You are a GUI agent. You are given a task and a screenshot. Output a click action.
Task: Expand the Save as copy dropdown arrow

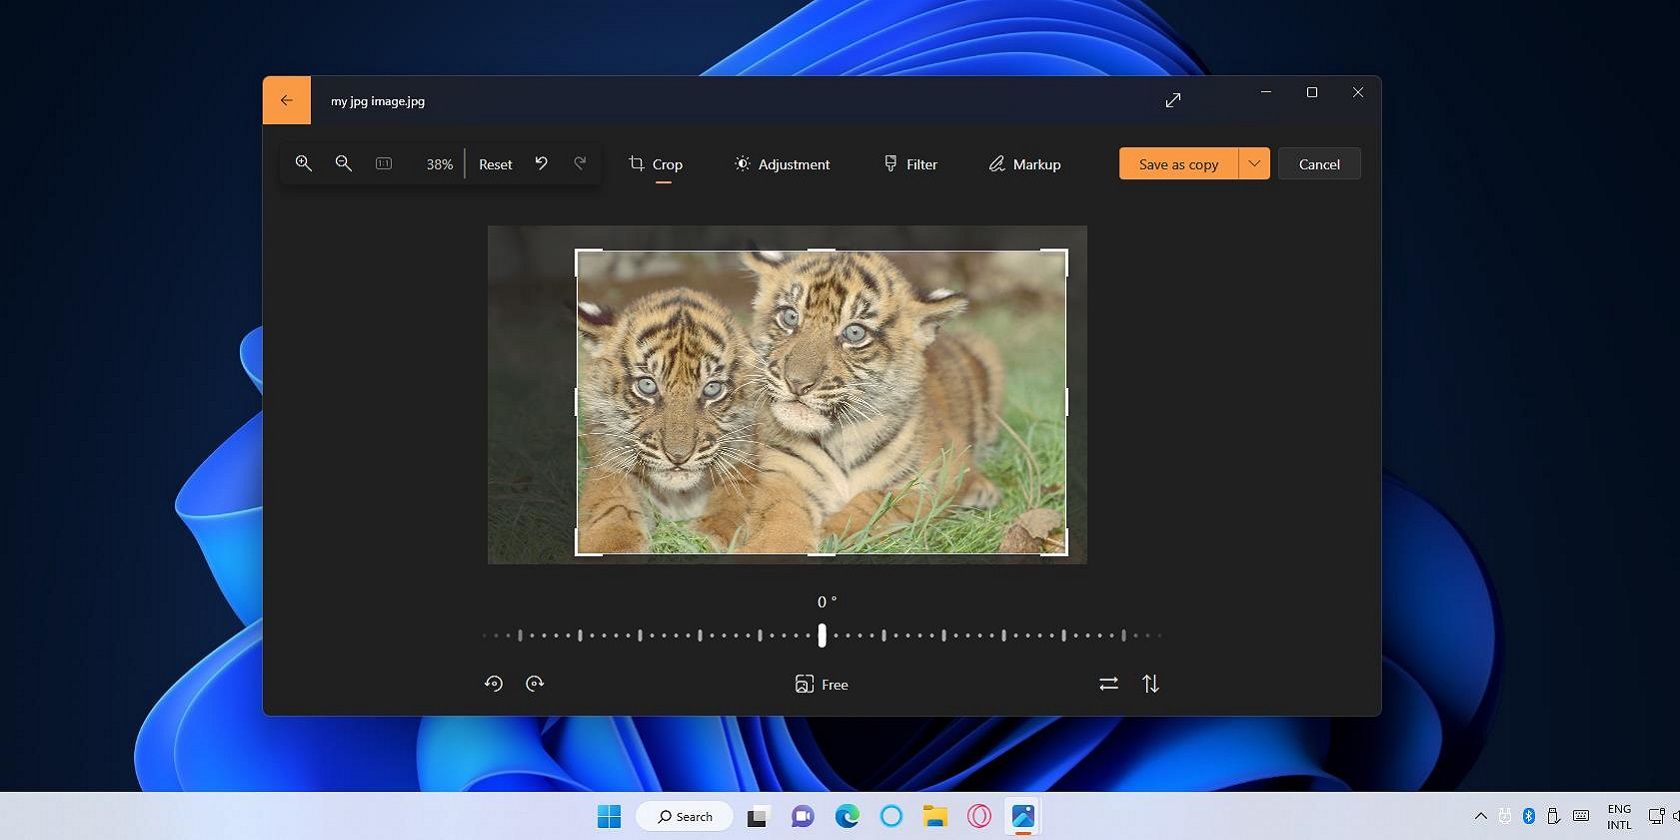[x=1254, y=164]
